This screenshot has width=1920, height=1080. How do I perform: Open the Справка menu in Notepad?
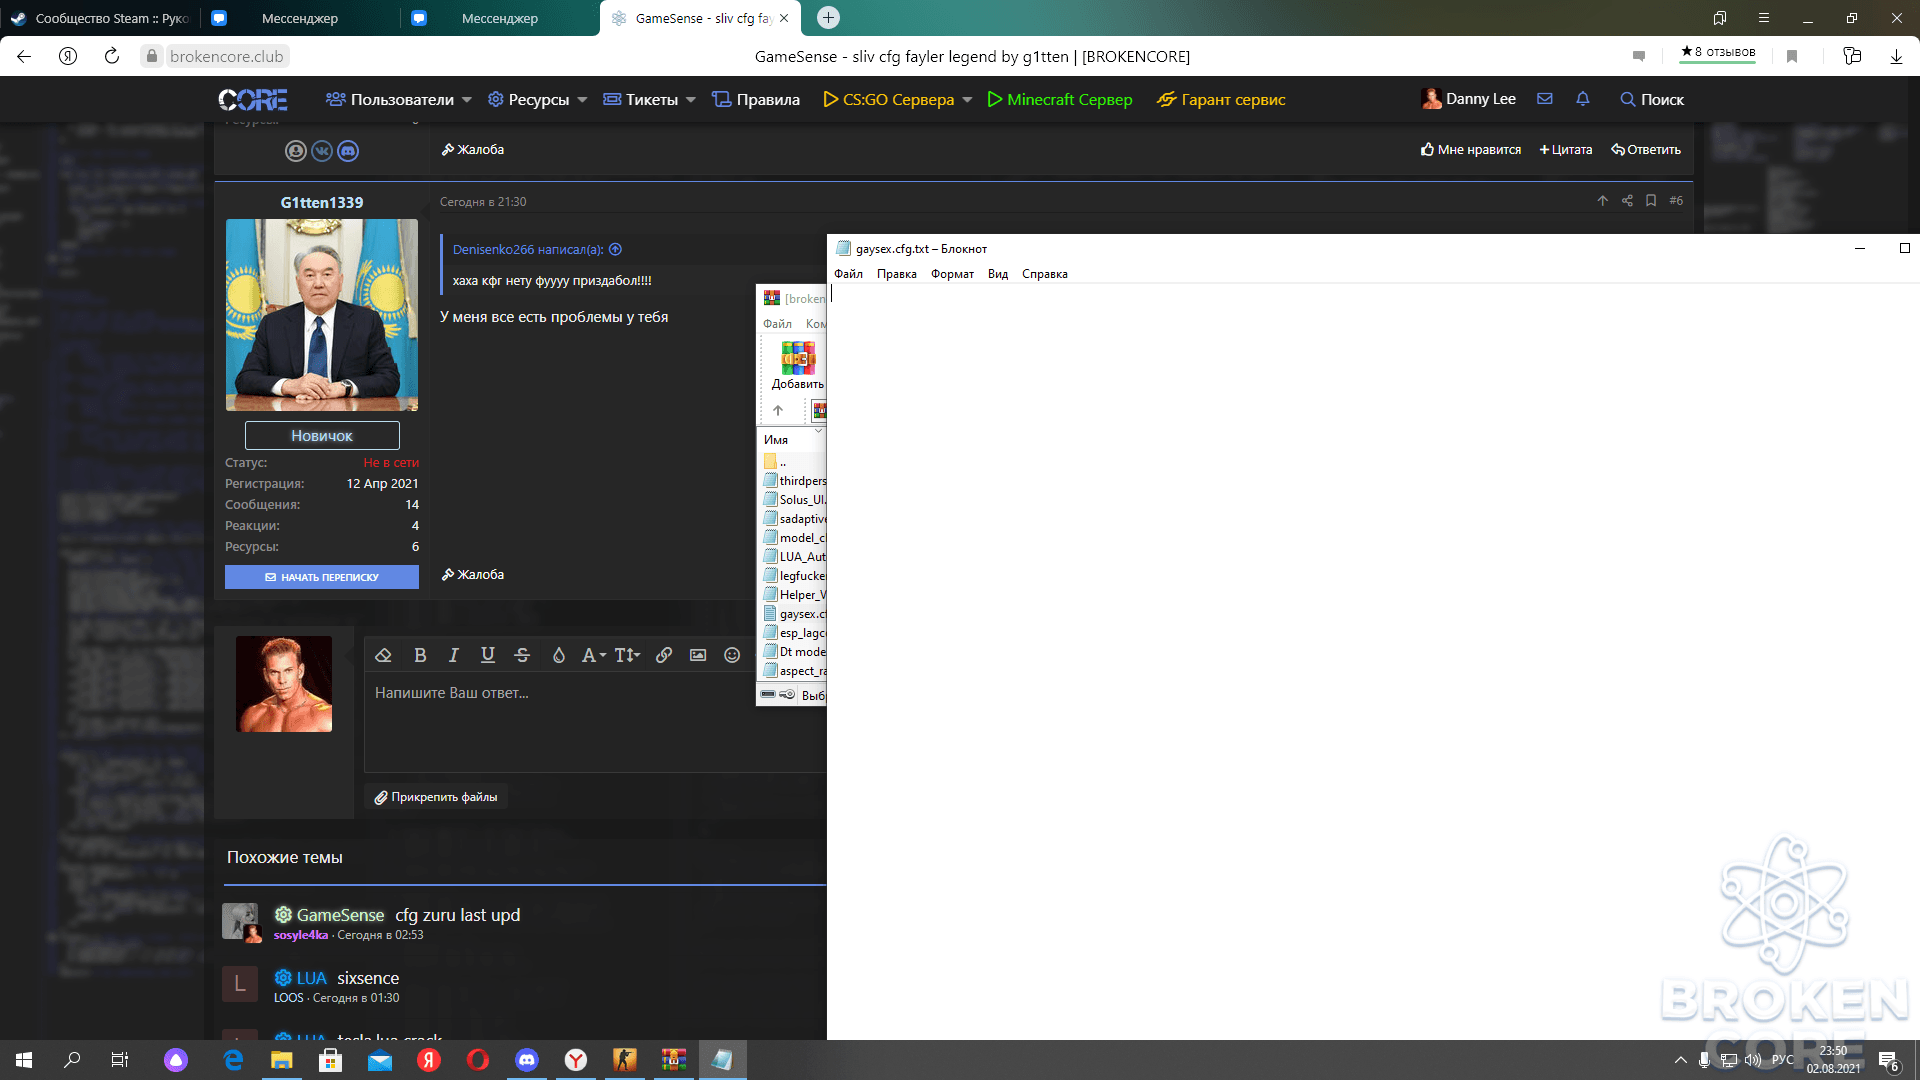point(1045,274)
